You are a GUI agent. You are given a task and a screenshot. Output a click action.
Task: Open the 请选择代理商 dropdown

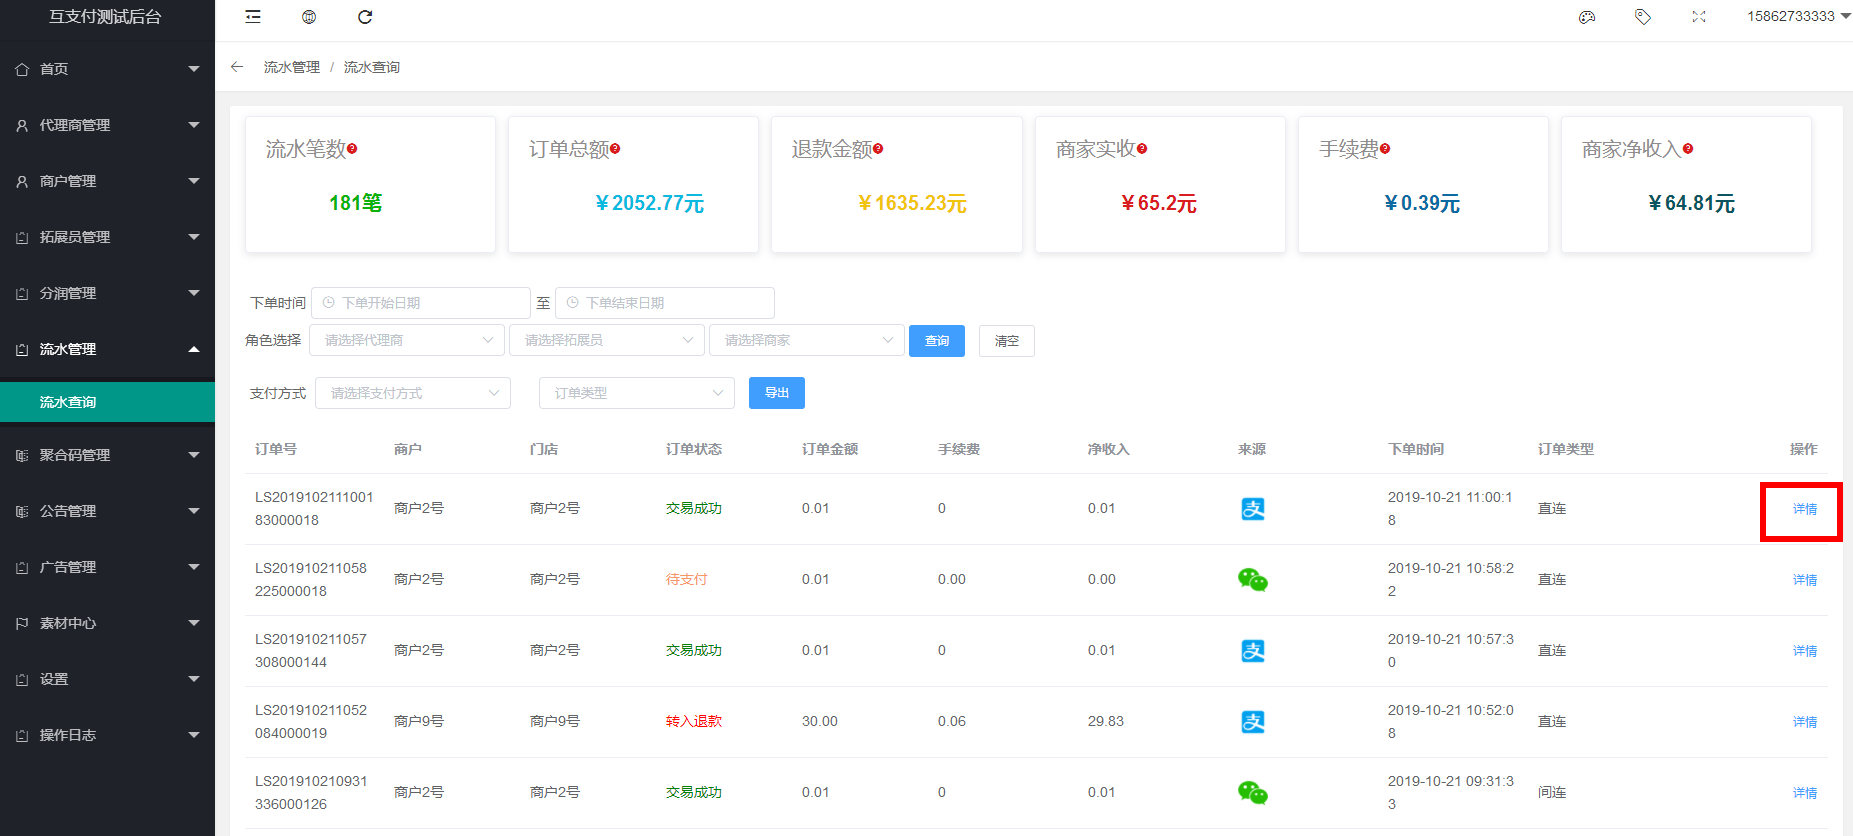(407, 340)
